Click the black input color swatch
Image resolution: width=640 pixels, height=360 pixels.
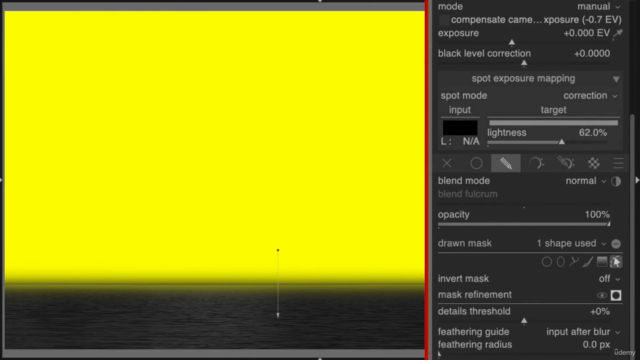pyautogui.click(x=460, y=128)
